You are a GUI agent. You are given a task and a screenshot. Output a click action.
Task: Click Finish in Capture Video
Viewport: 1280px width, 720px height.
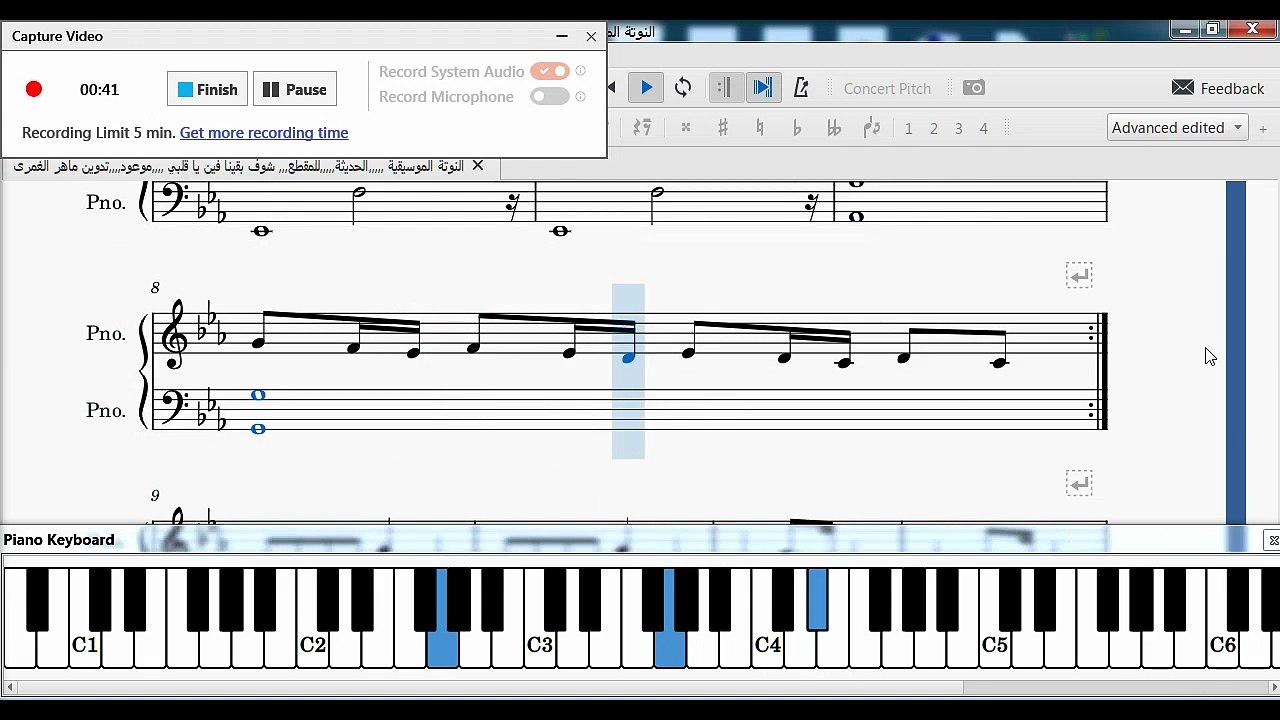pyautogui.click(x=207, y=89)
